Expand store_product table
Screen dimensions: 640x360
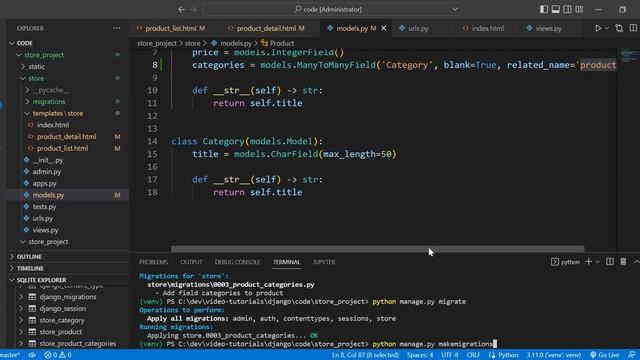pyautogui.click(x=21, y=332)
